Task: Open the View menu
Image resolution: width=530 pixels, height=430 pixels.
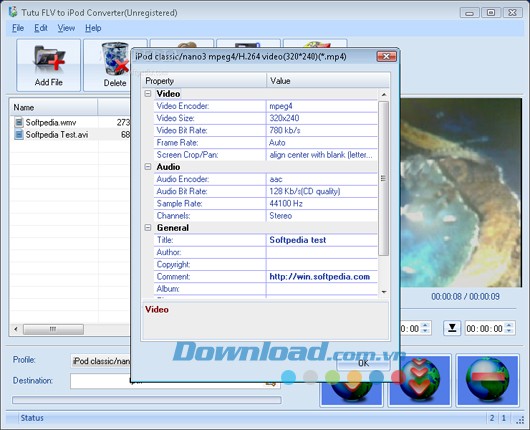Action: tap(66, 28)
